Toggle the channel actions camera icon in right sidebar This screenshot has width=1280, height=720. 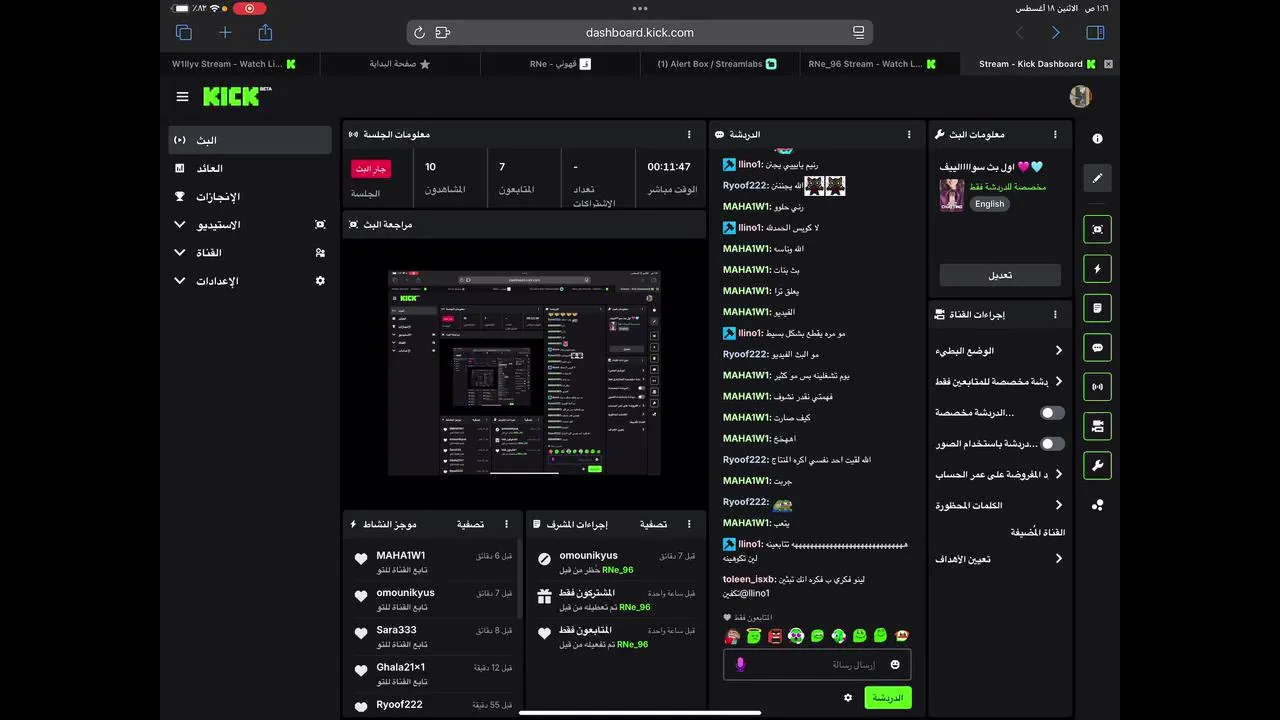coord(1097,426)
